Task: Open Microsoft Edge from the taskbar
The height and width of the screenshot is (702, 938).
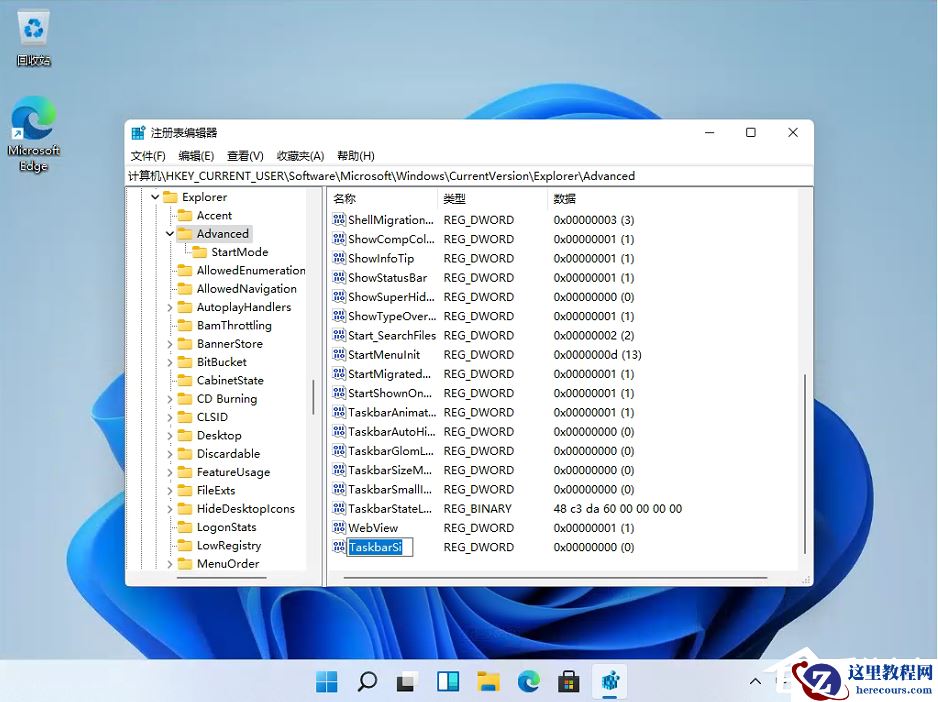Action: click(528, 681)
